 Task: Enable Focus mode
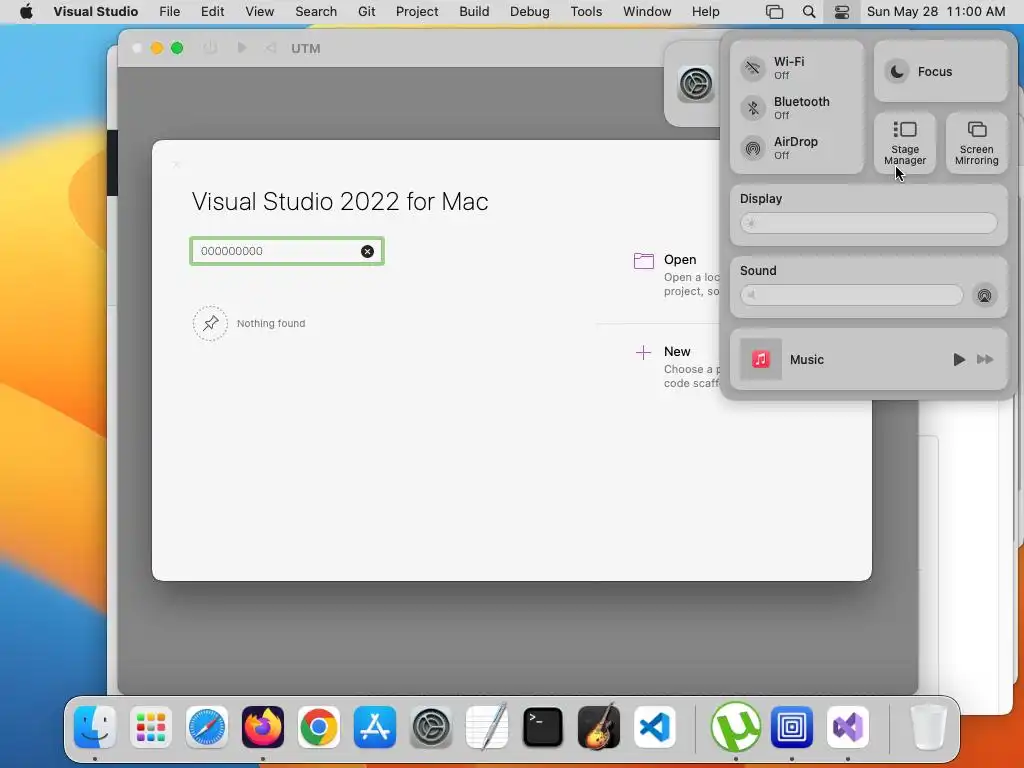(x=940, y=71)
